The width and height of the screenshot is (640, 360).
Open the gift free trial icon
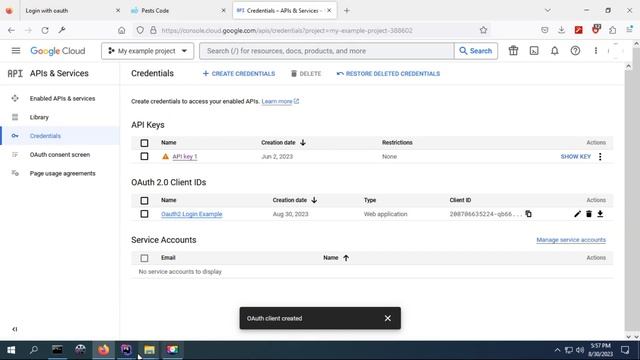click(513, 51)
